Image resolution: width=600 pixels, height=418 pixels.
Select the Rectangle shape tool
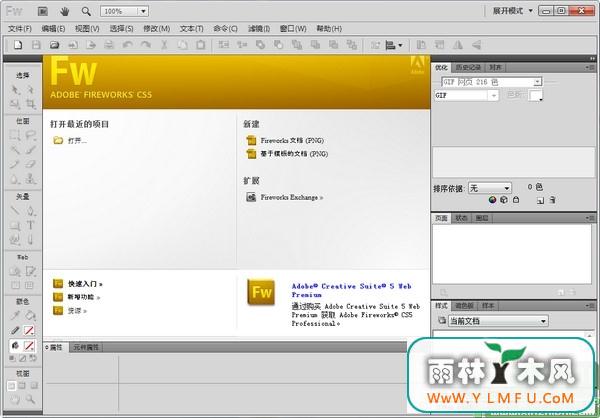click(x=15, y=225)
